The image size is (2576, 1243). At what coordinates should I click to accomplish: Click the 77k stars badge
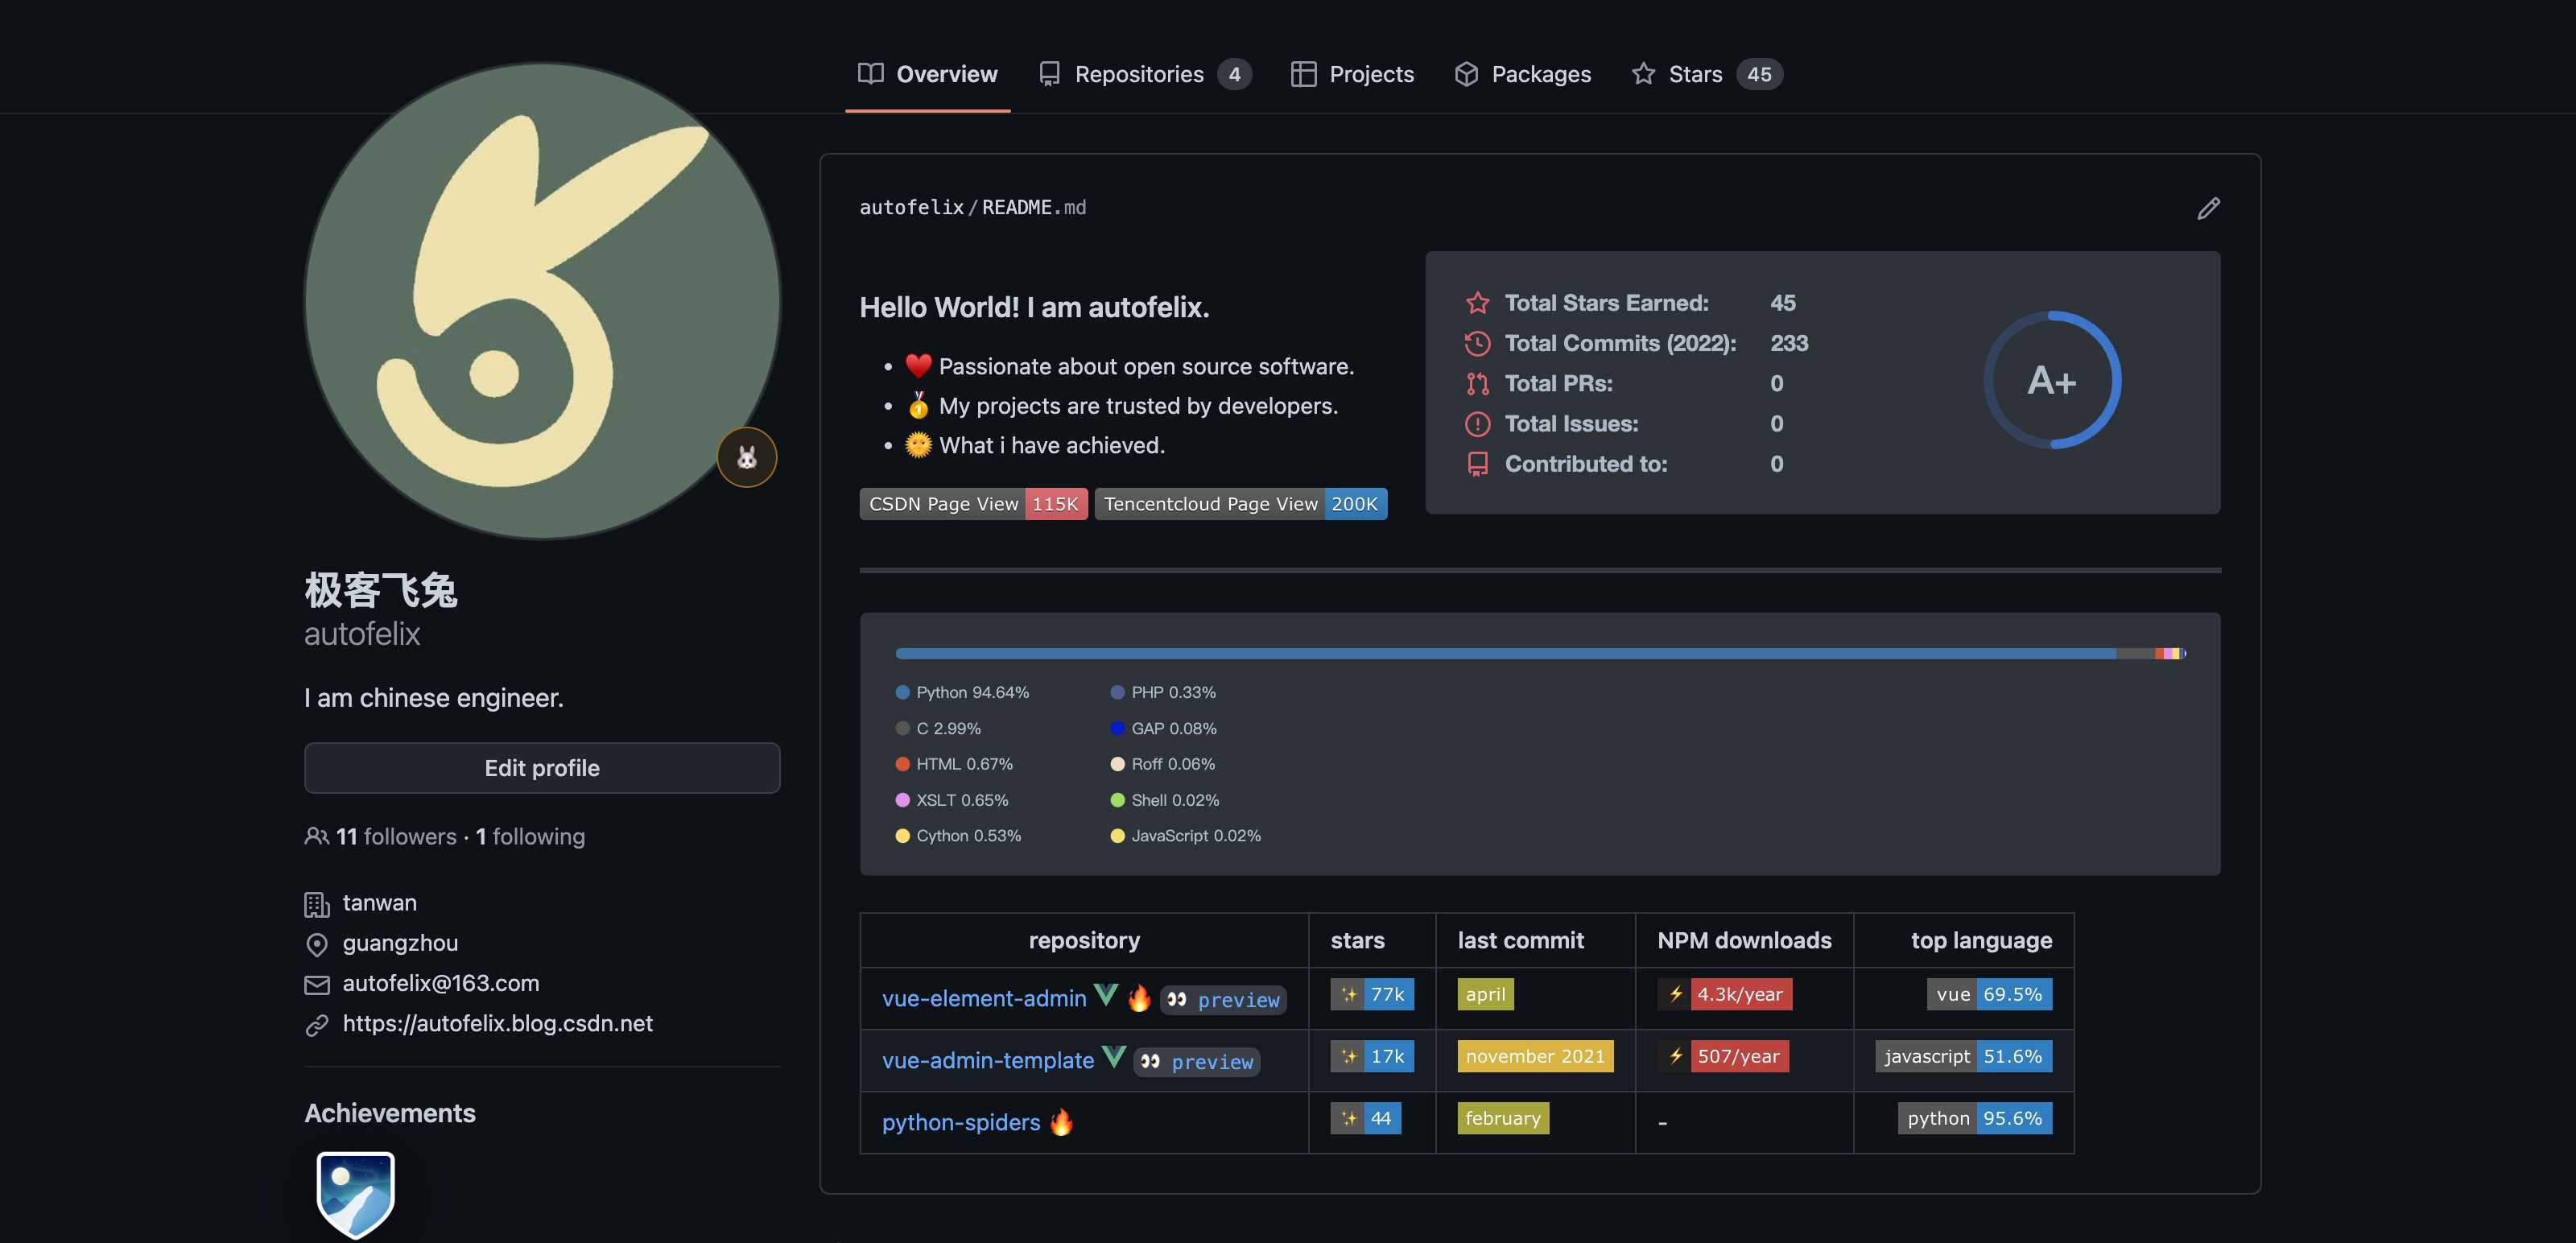1372,994
